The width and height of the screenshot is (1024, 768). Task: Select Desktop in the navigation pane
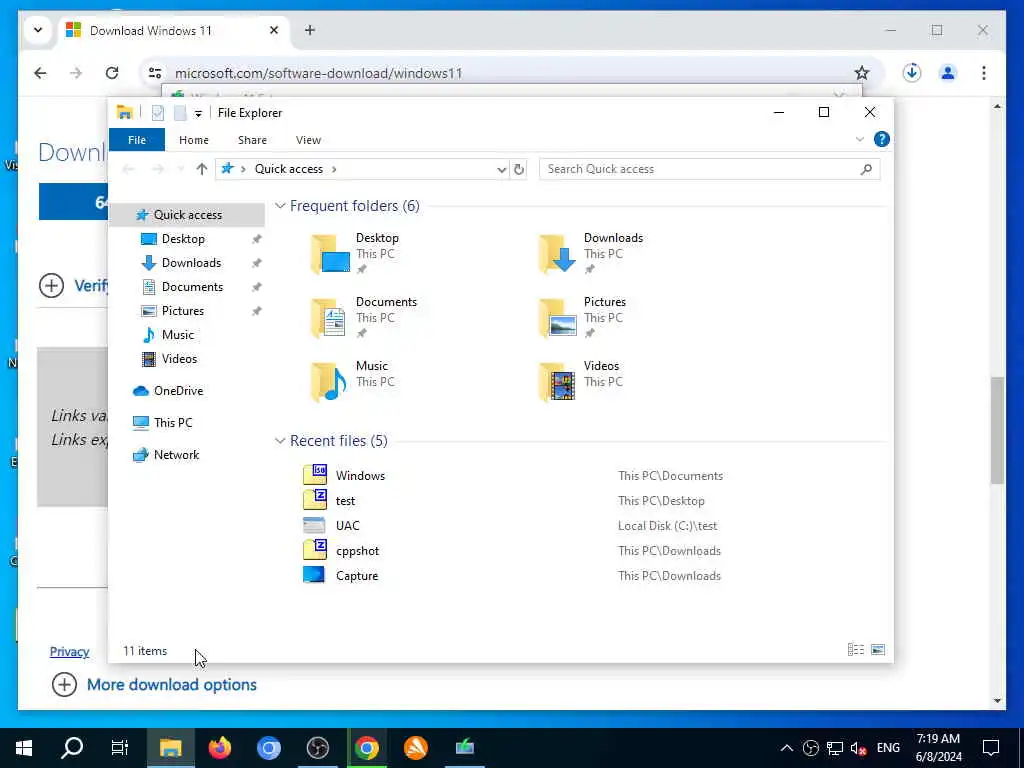point(183,239)
